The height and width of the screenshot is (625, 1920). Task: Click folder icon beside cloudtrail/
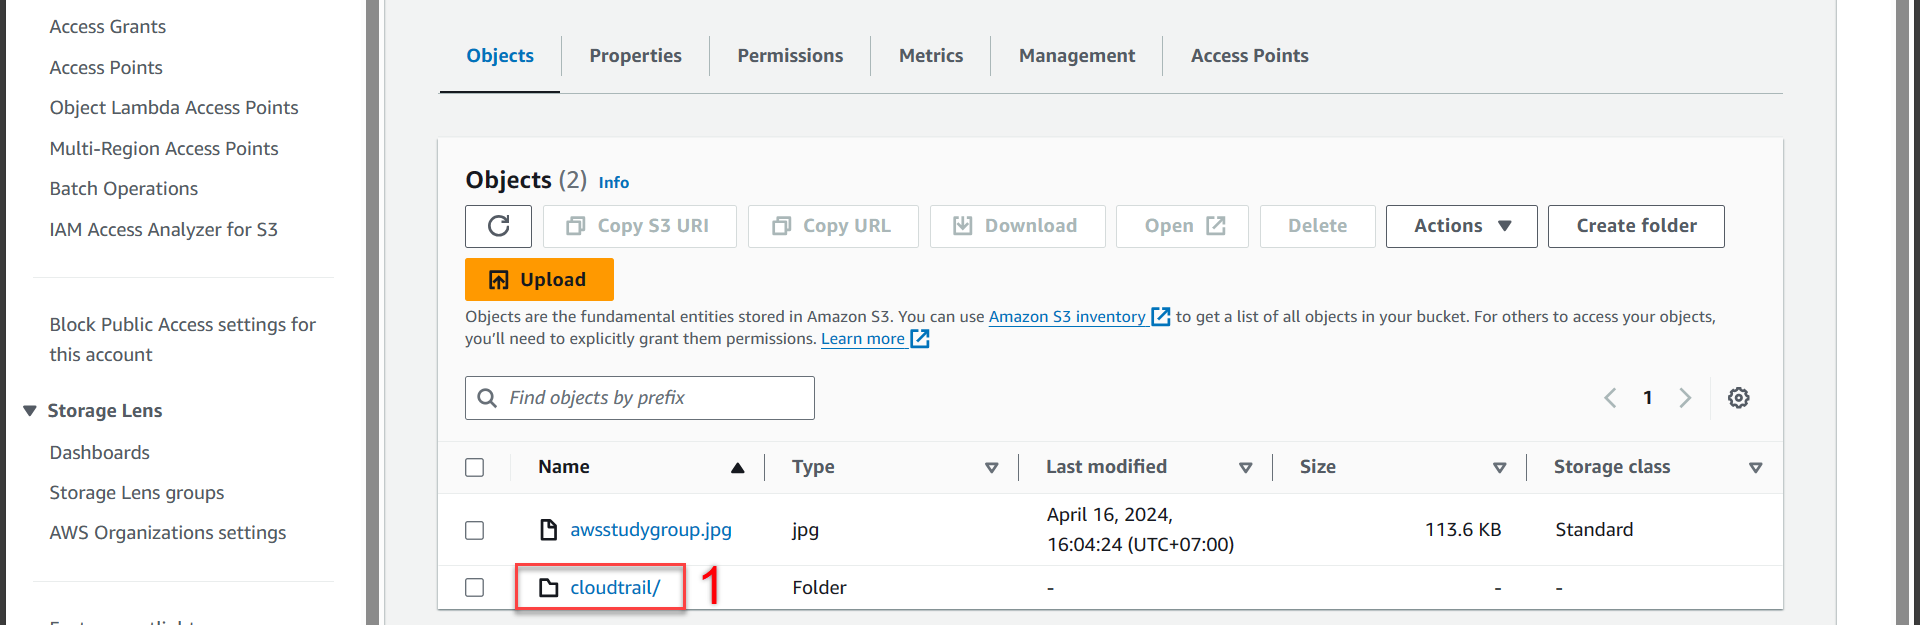[548, 588]
